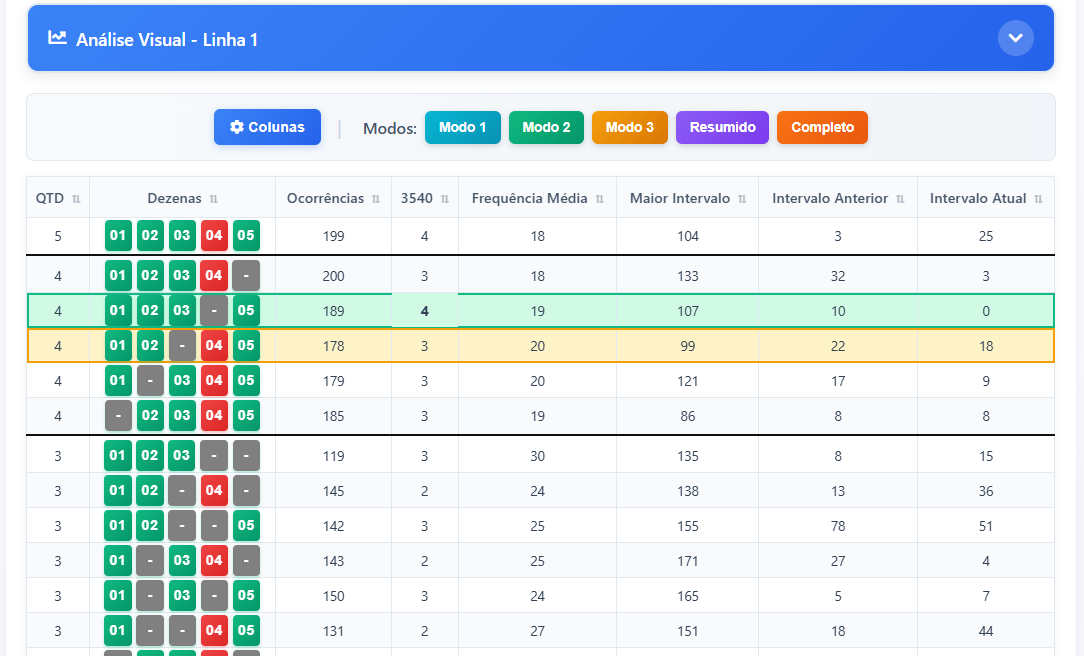Screen dimensions: 1084x656
Task: Collapse the Análise Visual panel with chevron
Action: tap(1015, 38)
